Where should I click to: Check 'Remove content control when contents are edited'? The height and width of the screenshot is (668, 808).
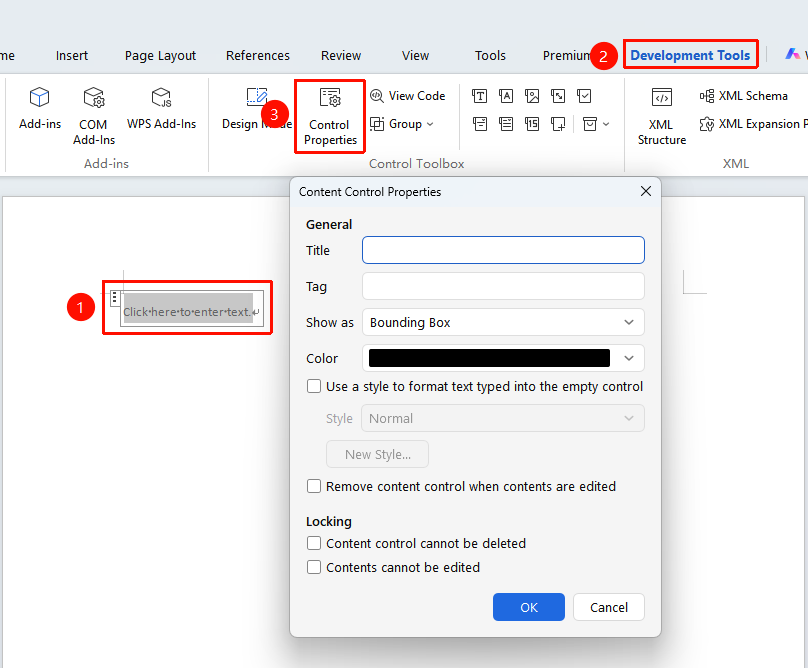click(x=314, y=487)
